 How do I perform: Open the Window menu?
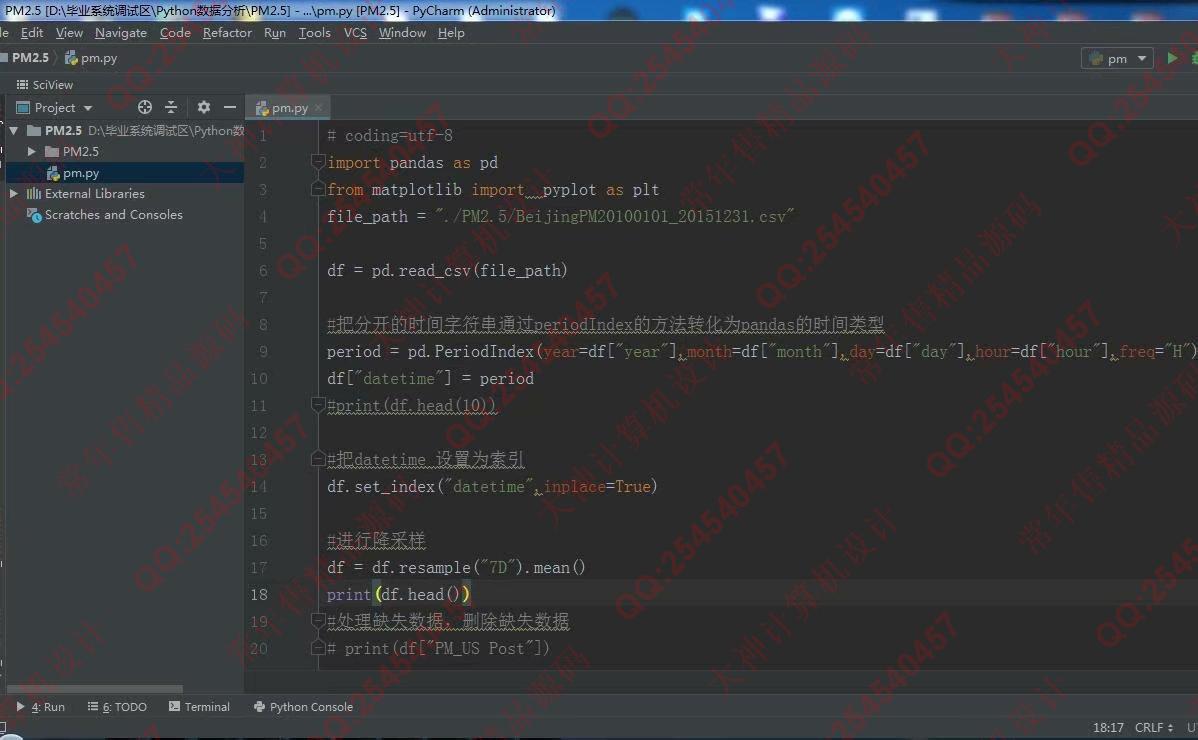coord(402,33)
